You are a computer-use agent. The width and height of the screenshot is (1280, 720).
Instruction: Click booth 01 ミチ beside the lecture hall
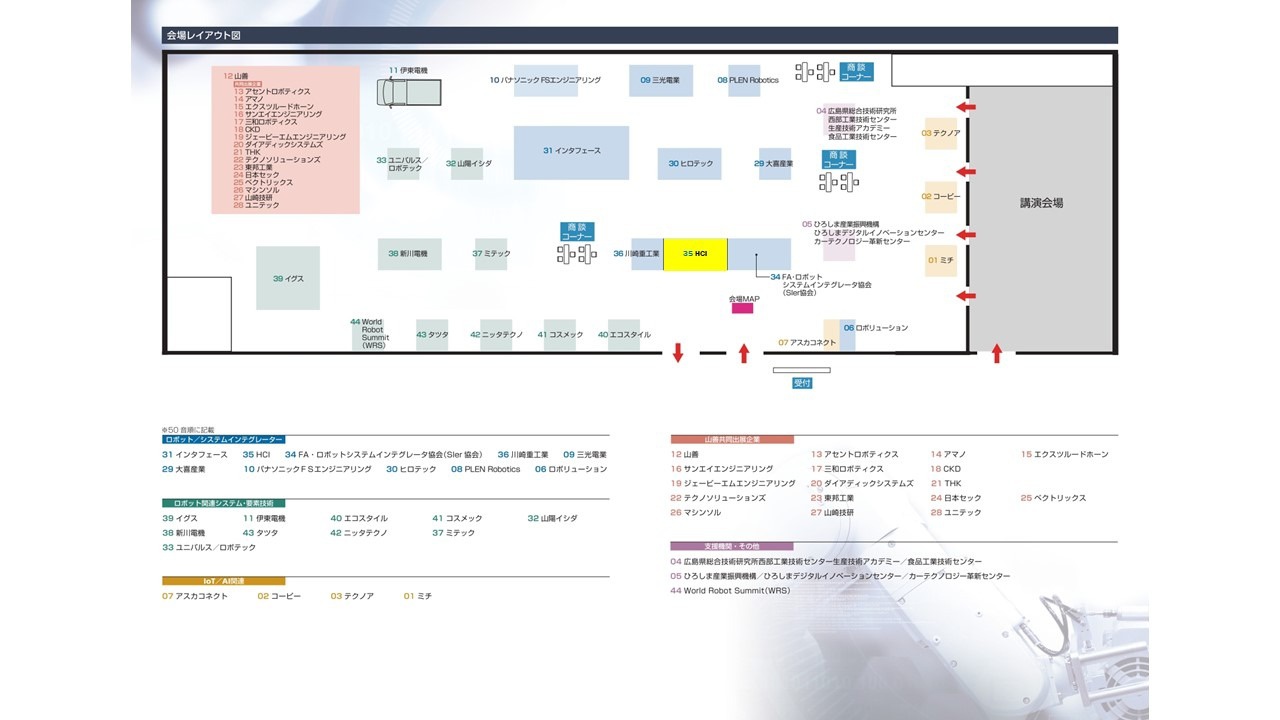[x=941, y=260]
